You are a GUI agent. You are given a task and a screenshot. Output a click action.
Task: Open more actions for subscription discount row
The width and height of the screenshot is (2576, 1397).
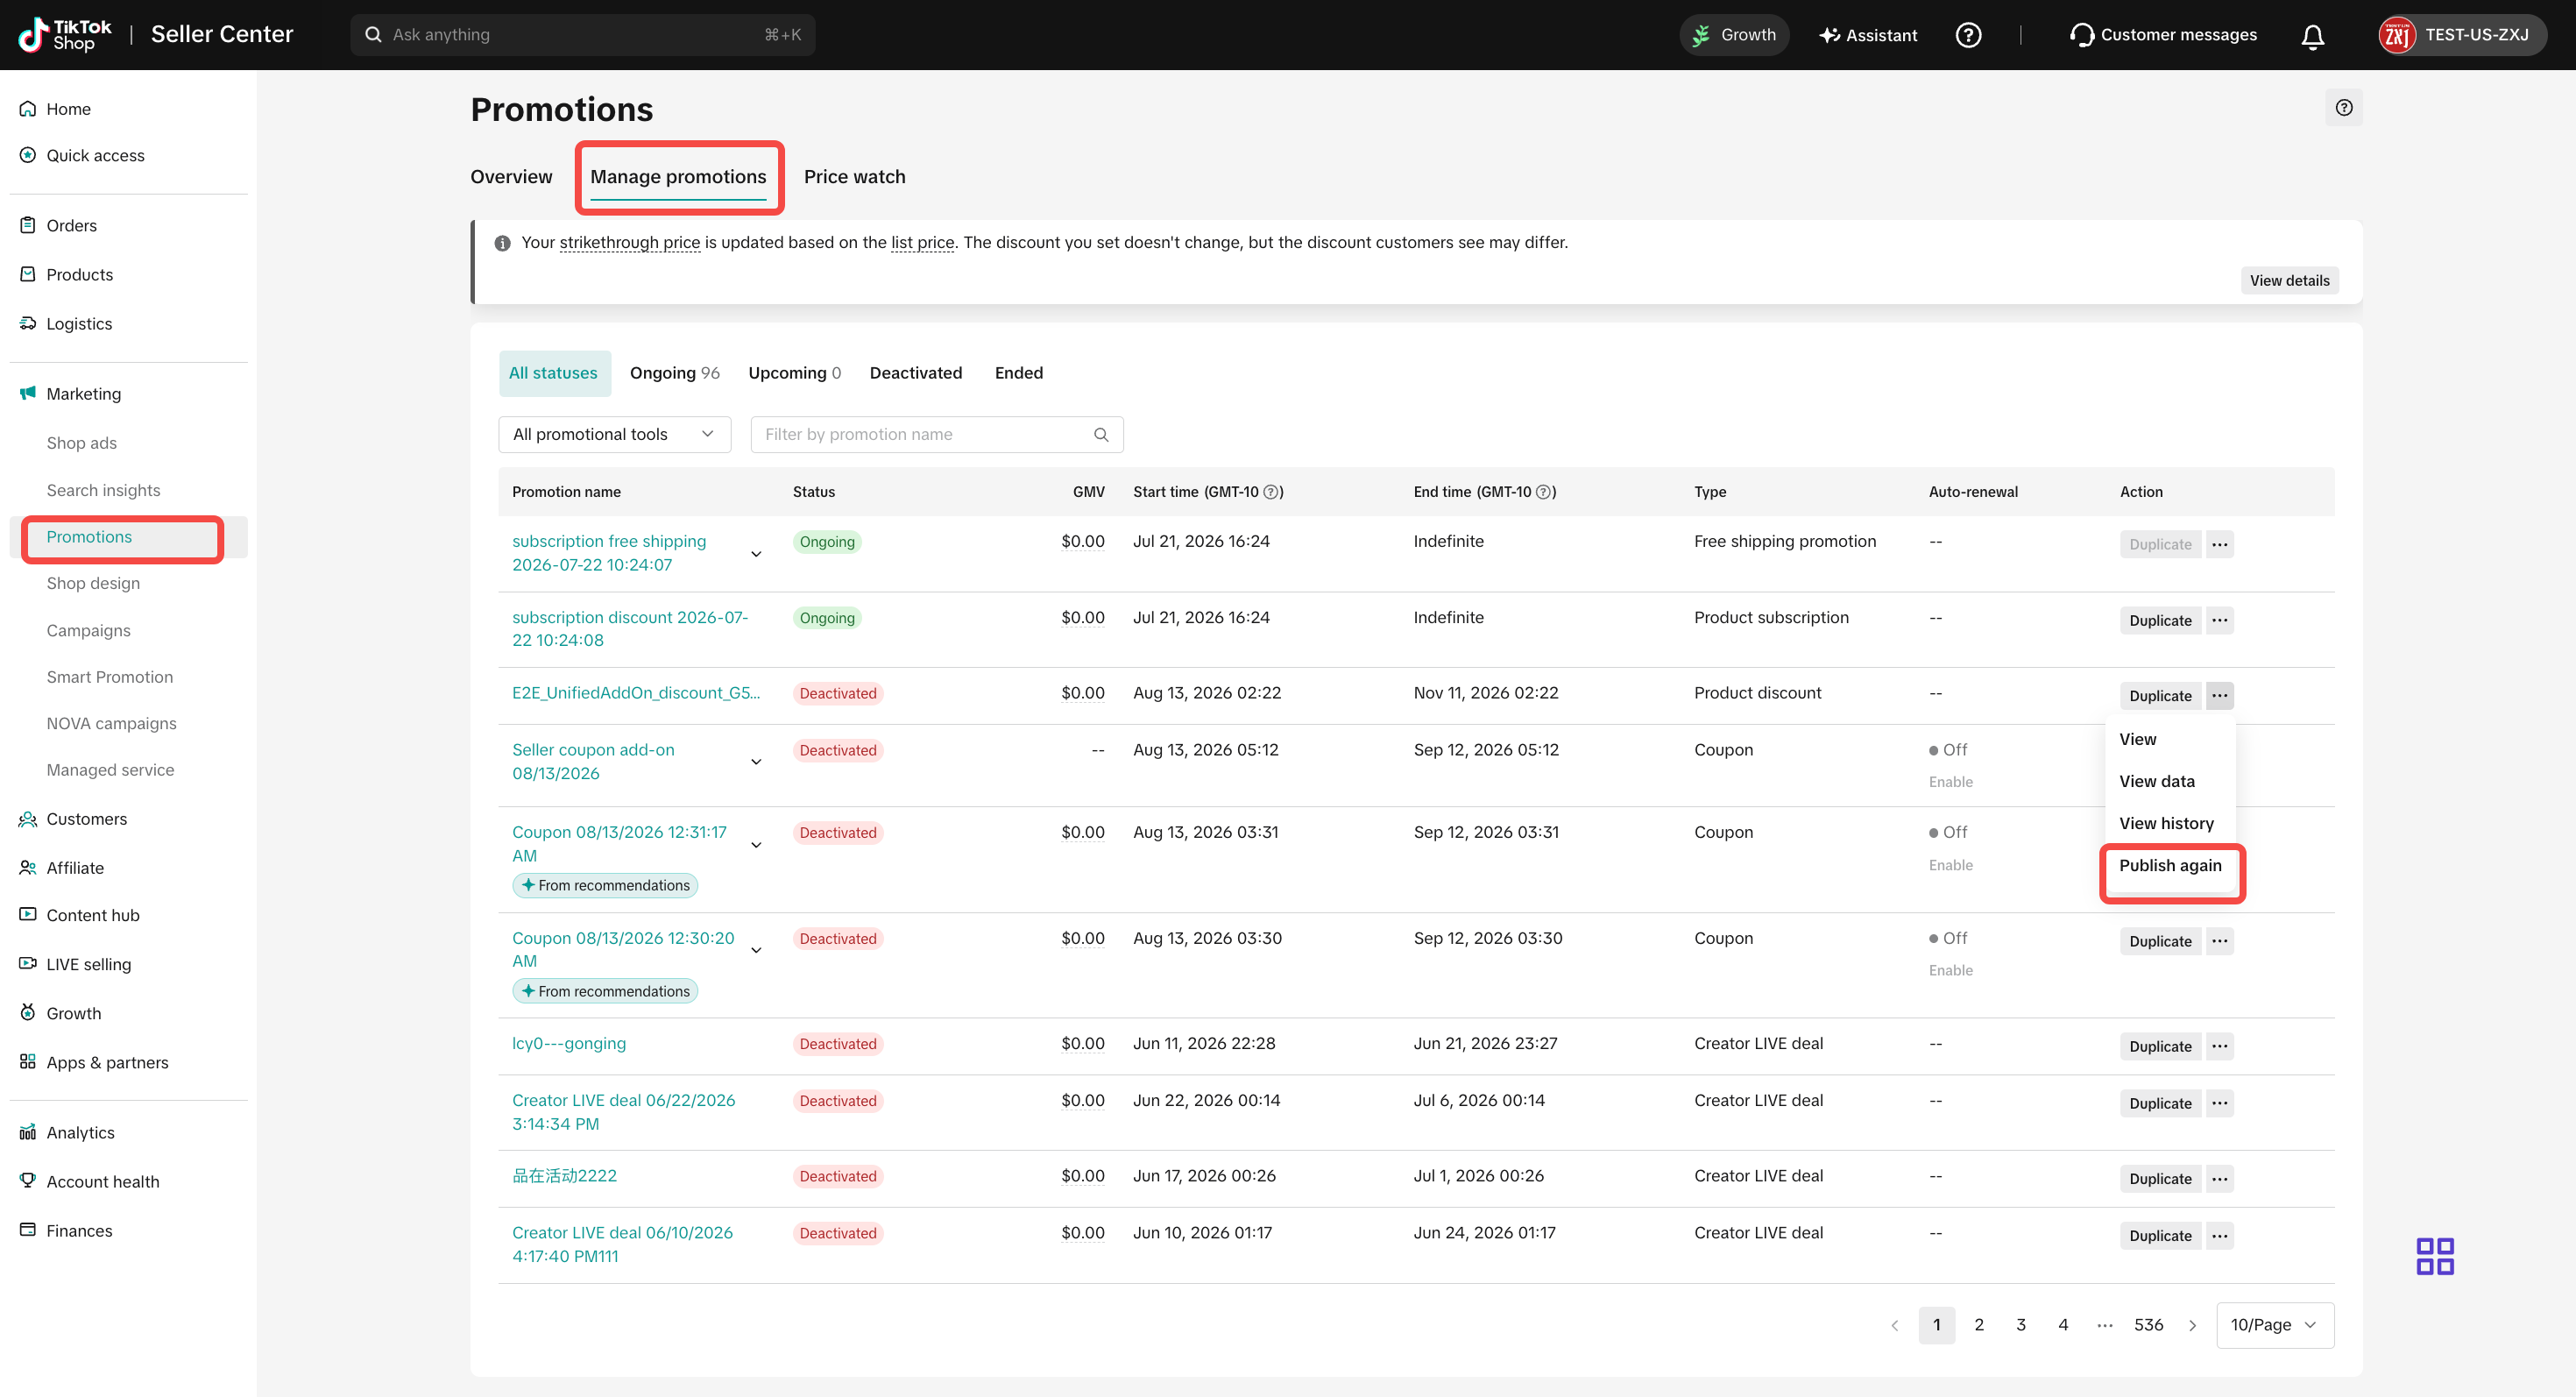pos(2219,621)
